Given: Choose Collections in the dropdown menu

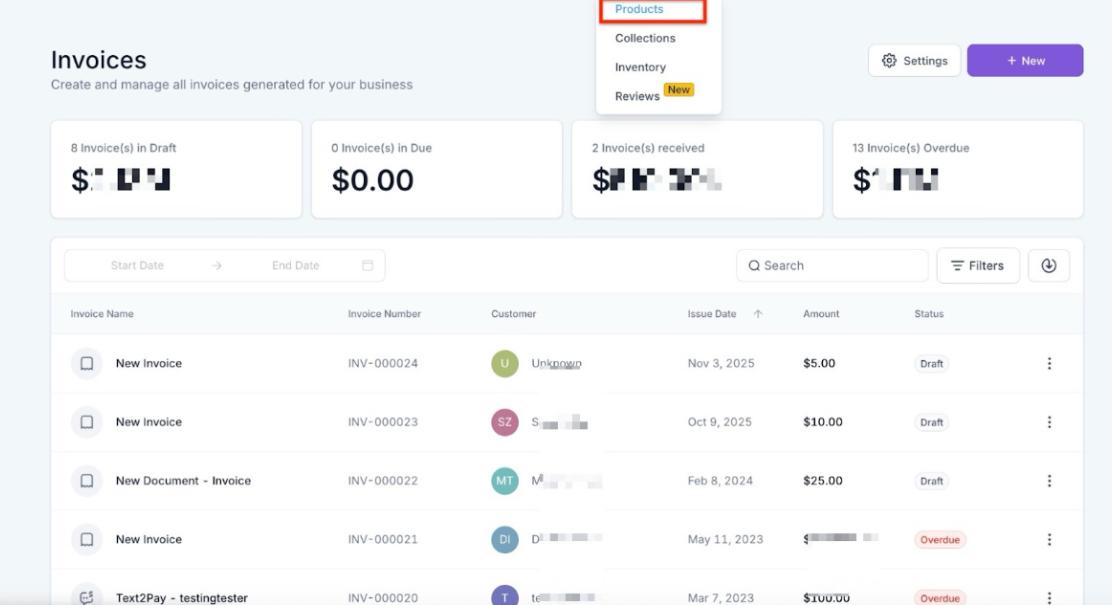Looking at the screenshot, I should pos(645,38).
